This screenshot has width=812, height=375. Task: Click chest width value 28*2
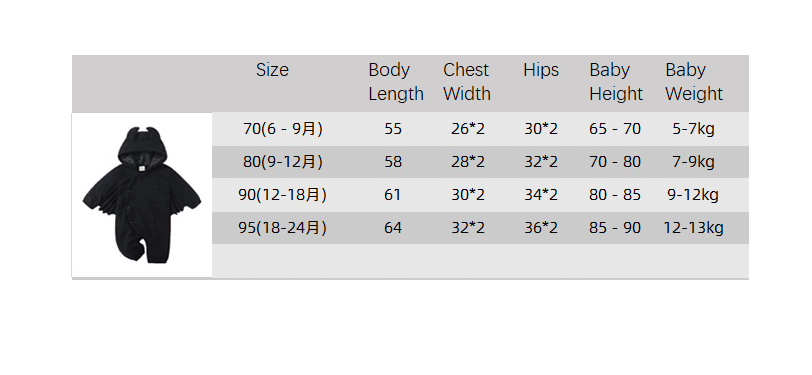tap(468, 162)
